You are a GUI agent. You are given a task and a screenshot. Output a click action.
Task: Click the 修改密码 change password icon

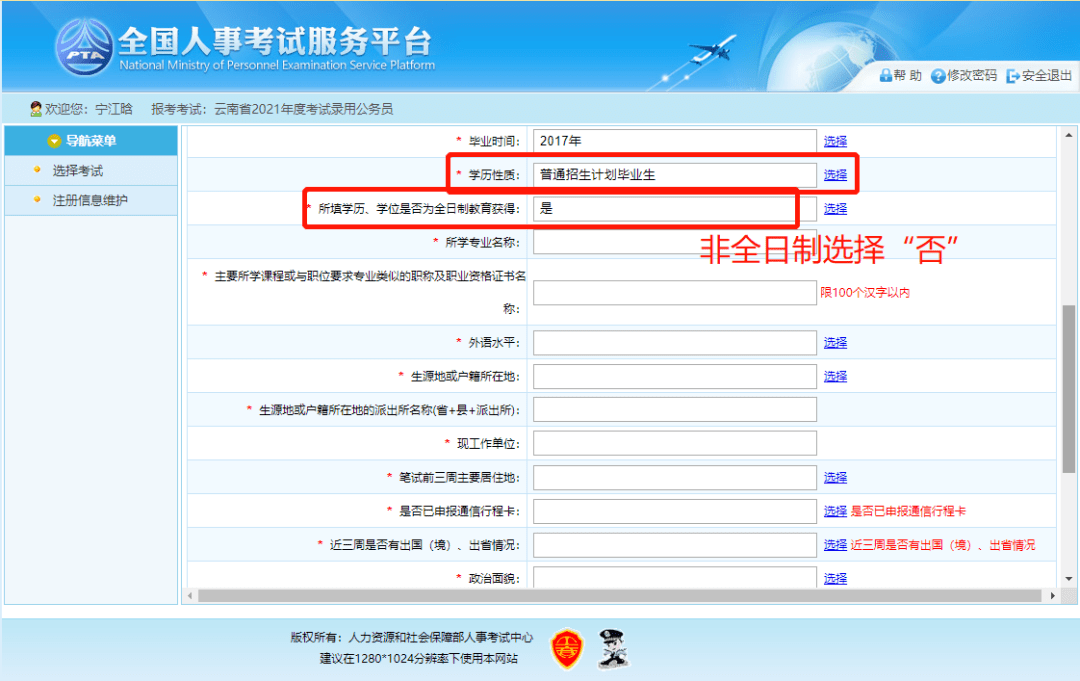938,76
